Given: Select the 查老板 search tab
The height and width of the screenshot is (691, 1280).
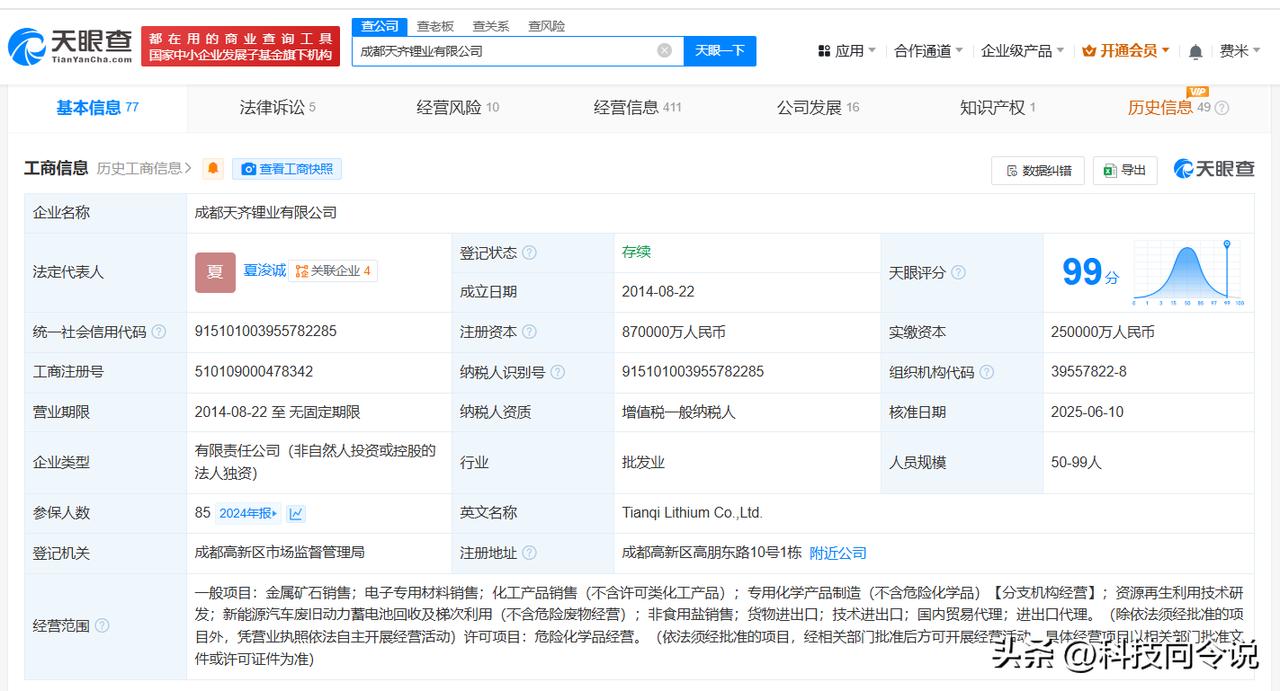Looking at the screenshot, I should tap(435, 26).
